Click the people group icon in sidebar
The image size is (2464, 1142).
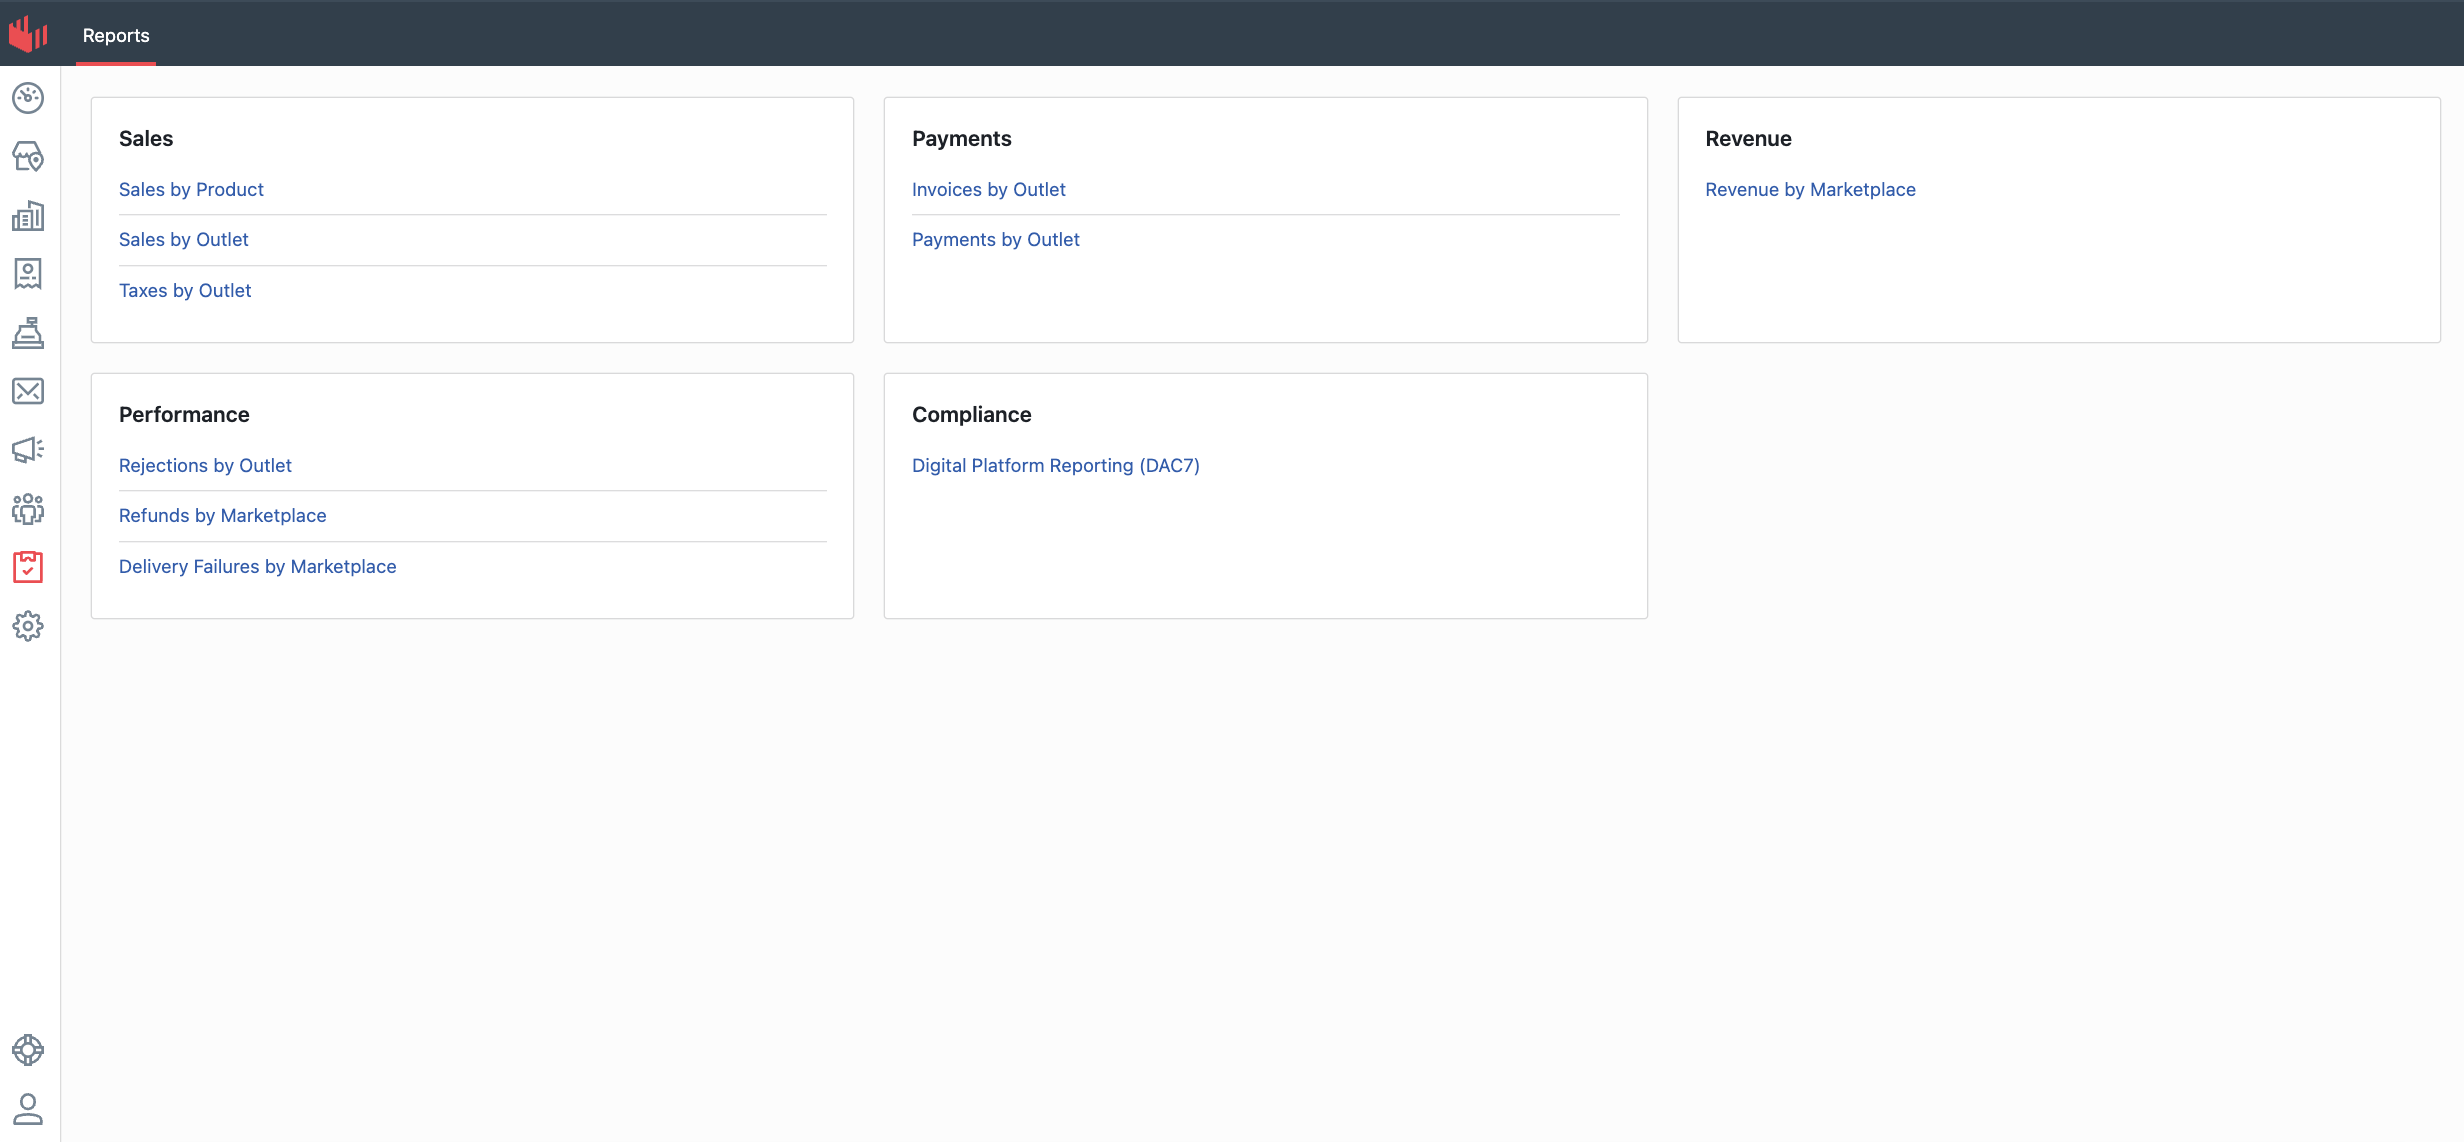[28, 509]
